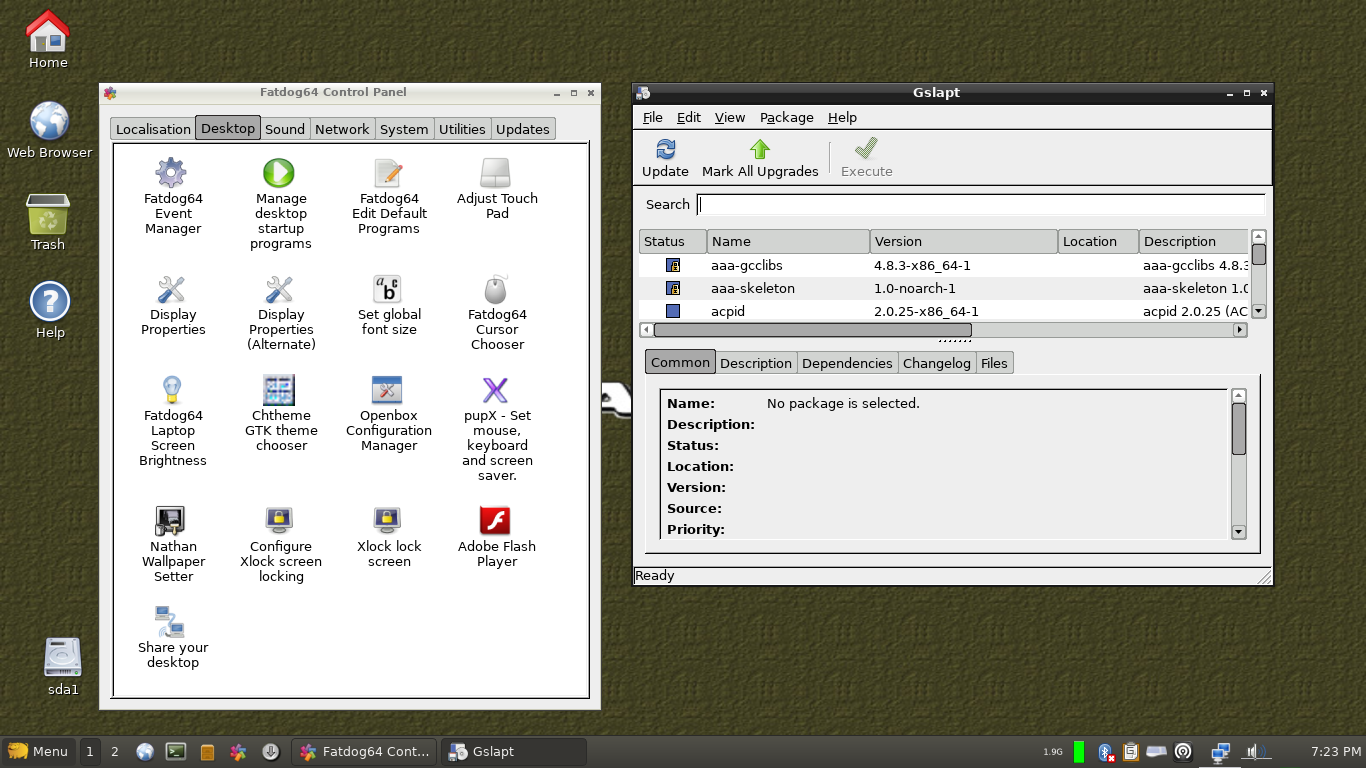Image resolution: width=1366 pixels, height=768 pixels.
Task: Open Nathan Wallpaper Setter
Action: pyautogui.click(x=172, y=521)
